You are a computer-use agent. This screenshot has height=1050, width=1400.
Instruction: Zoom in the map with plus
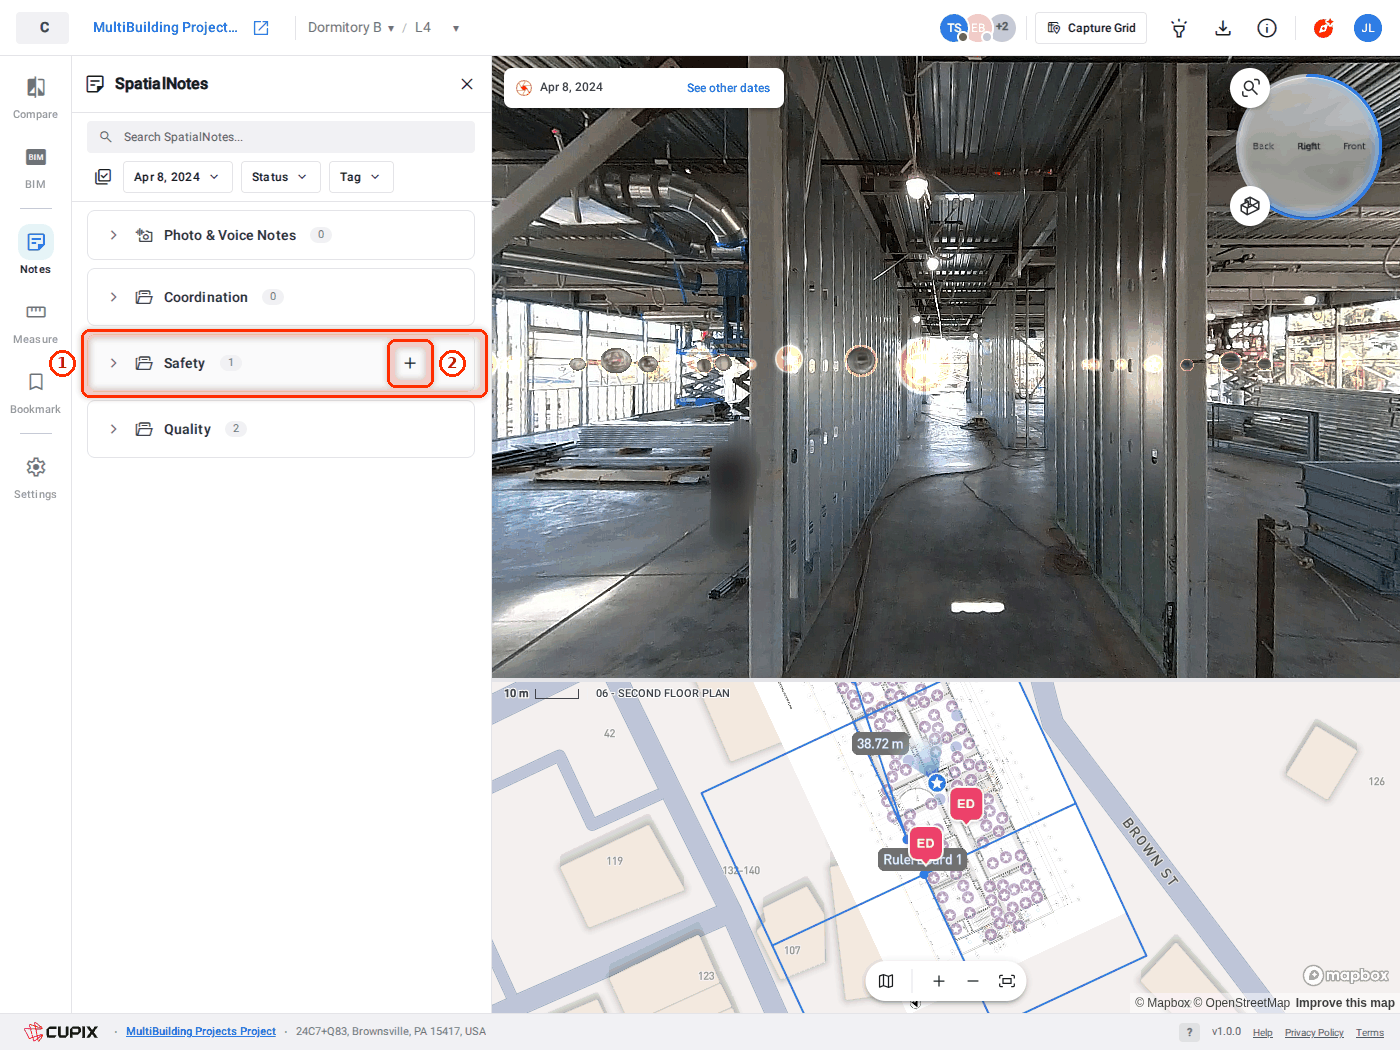coord(939,981)
